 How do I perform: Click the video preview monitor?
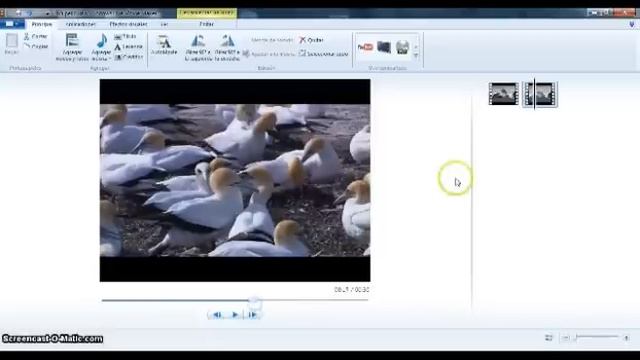click(235, 180)
